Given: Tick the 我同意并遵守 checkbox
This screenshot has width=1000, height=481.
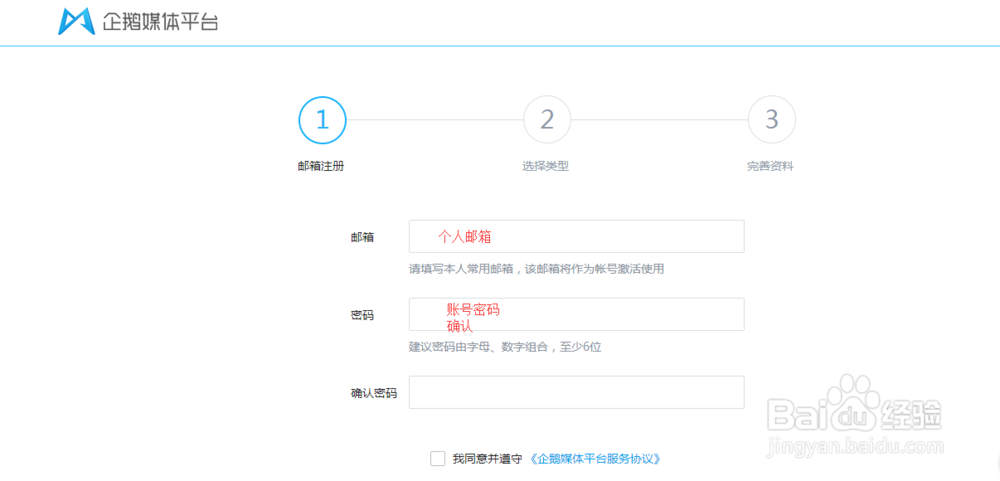Looking at the screenshot, I should tap(438, 459).
